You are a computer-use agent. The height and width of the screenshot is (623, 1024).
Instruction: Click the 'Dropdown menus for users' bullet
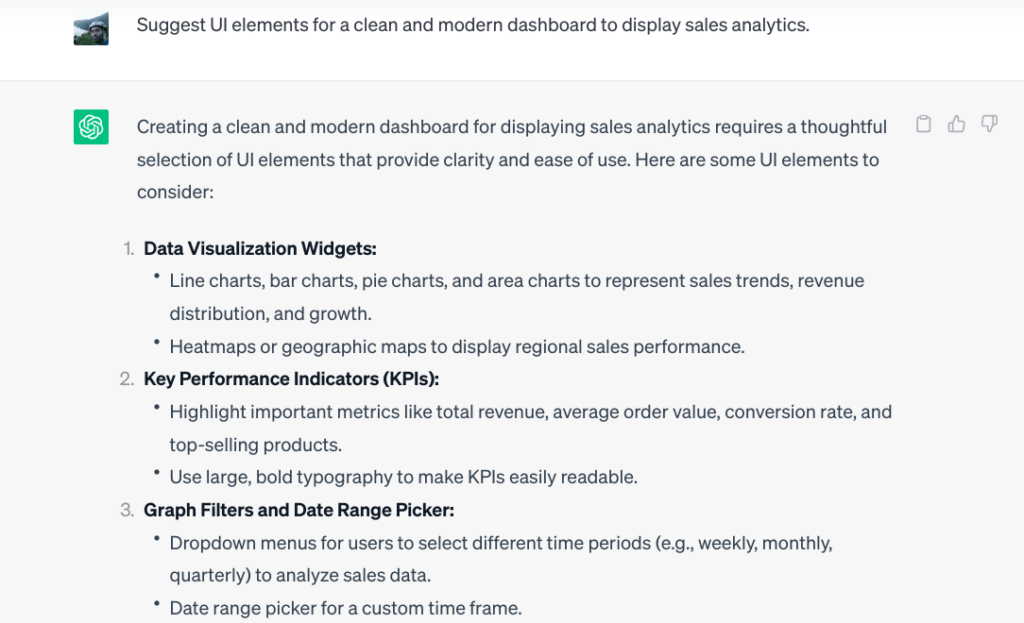point(500,543)
